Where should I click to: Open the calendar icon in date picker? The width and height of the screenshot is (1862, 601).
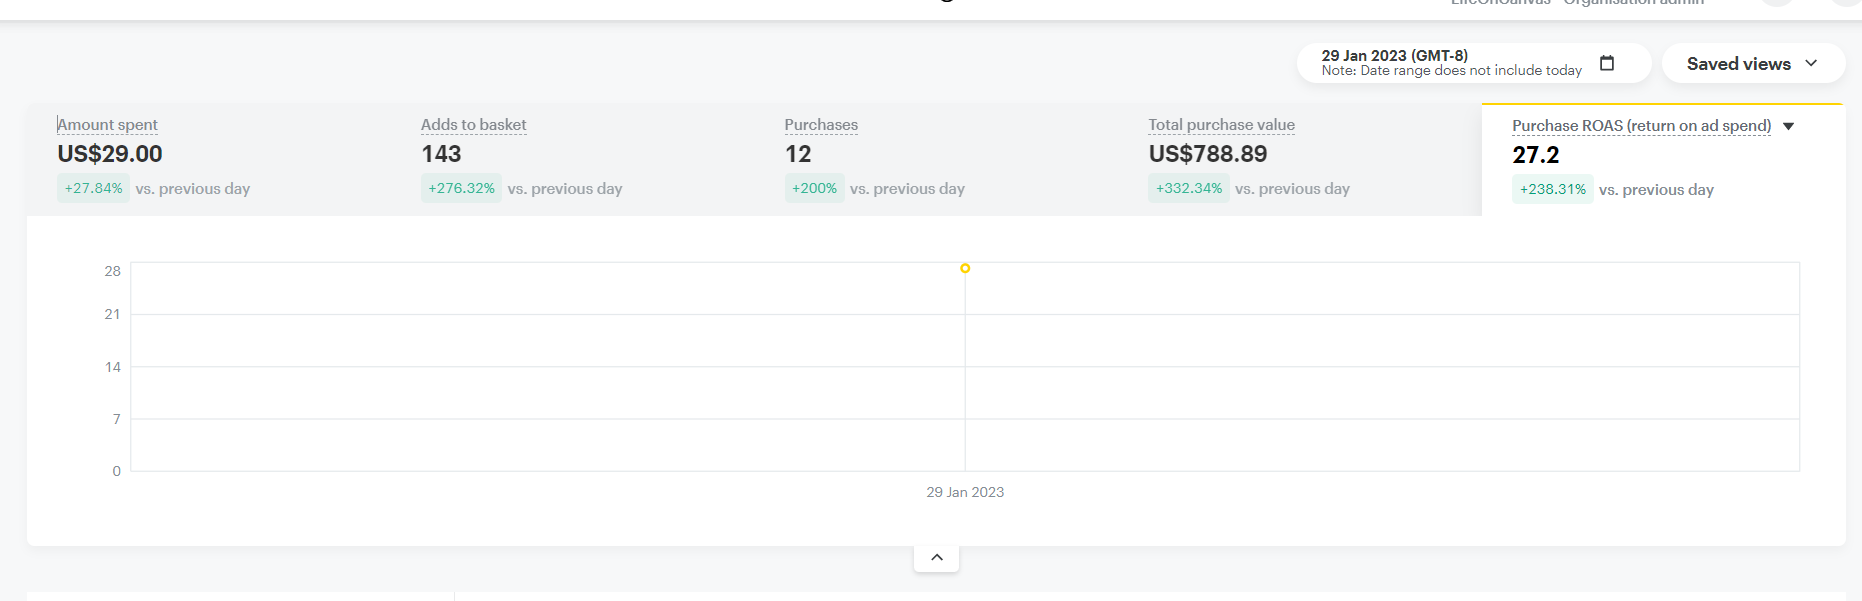pyautogui.click(x=1607, y=63)
